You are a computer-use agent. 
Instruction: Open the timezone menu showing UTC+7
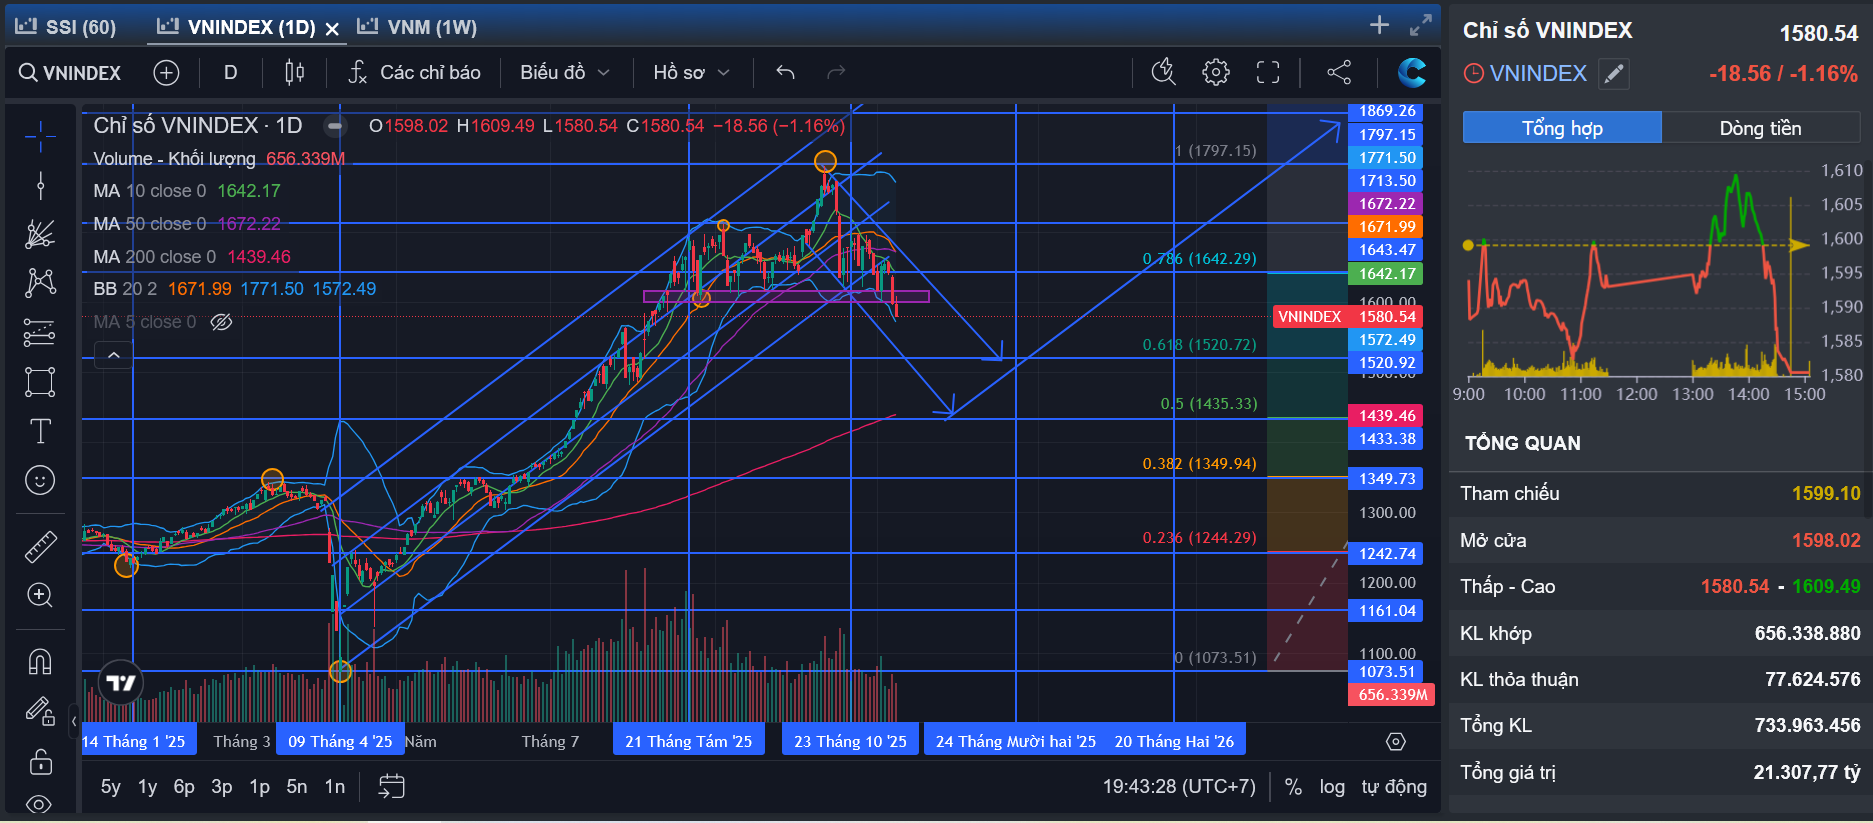click(1179, 787)
